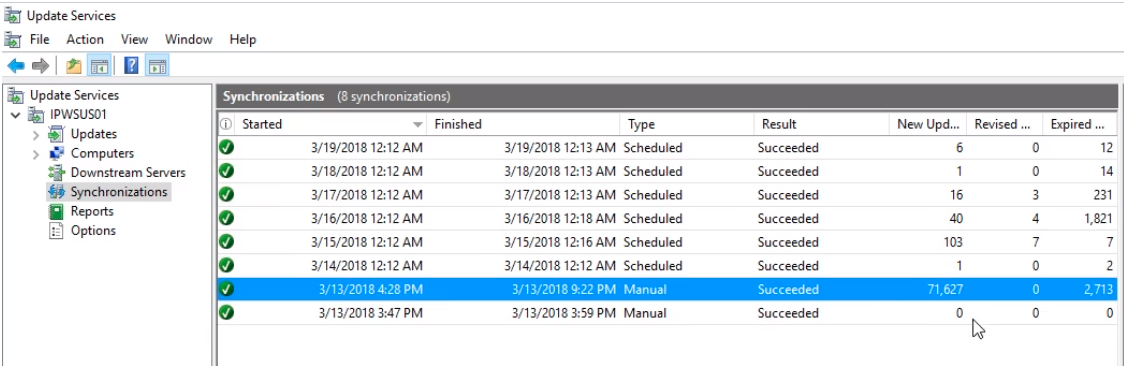Click green status check on 3/19/2018 row
1124x366 pixels.
point(227,148)
